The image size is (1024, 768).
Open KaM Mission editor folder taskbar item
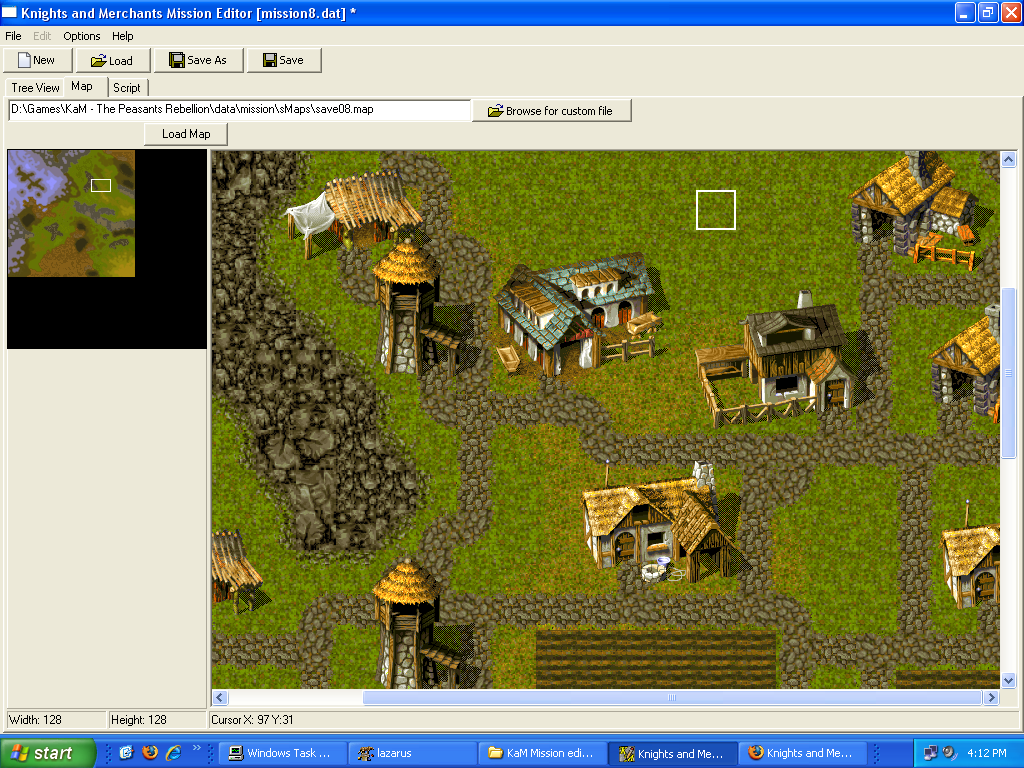[x=541, y=753]
